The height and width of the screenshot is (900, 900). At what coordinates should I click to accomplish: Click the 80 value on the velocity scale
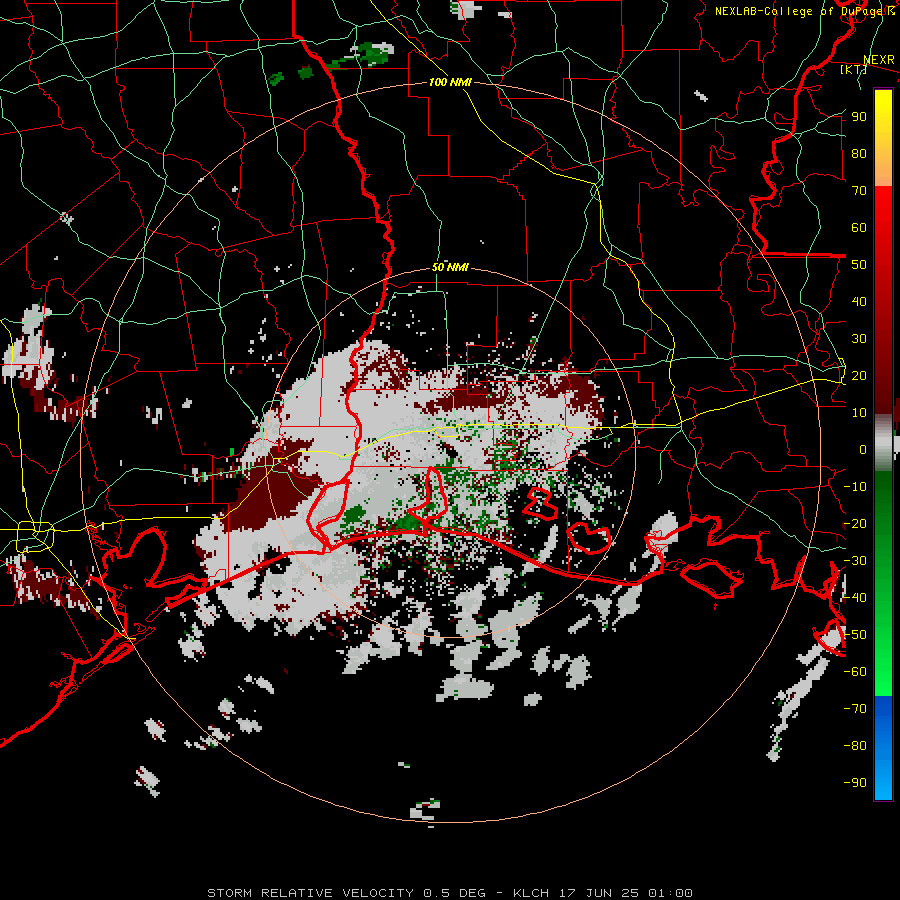pos(859,154)
